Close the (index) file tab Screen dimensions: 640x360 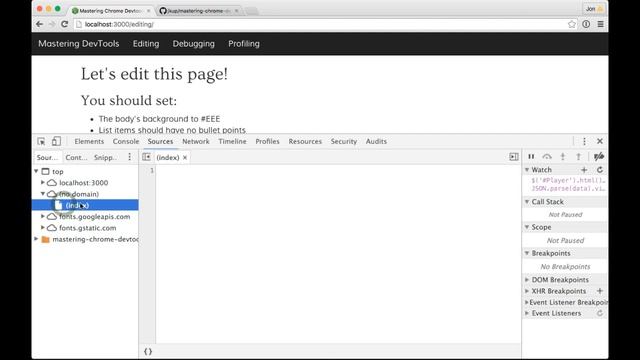tap(185, 158)
